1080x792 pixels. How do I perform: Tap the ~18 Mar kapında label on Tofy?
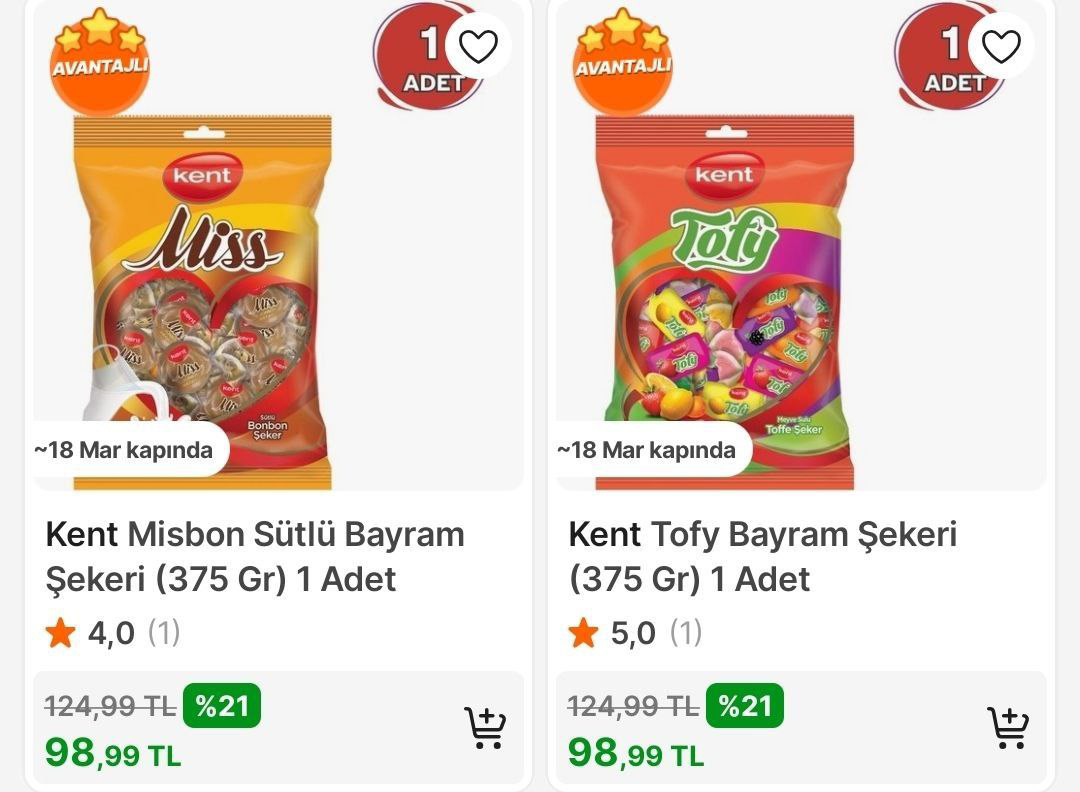pyautogui.click(x=647, y=450)
